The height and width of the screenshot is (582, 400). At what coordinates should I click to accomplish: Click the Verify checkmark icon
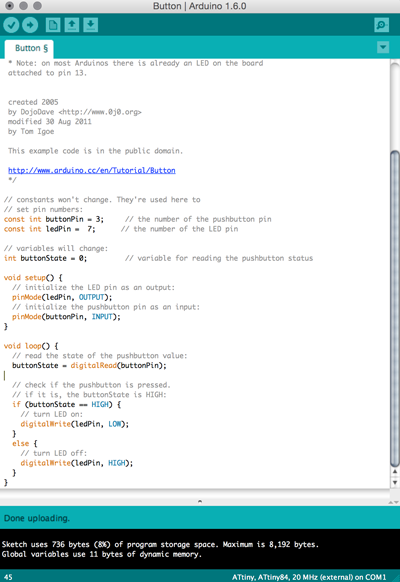[x=11, y=25]
